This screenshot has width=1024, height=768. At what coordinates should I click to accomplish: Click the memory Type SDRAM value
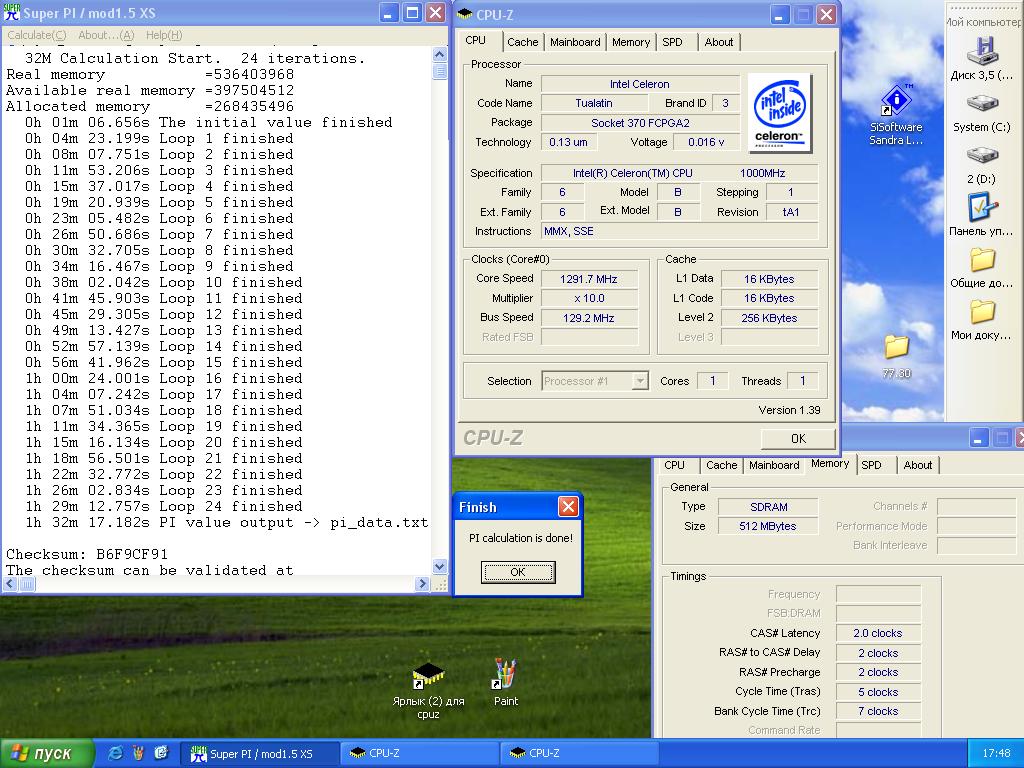[x=769, y=507]
